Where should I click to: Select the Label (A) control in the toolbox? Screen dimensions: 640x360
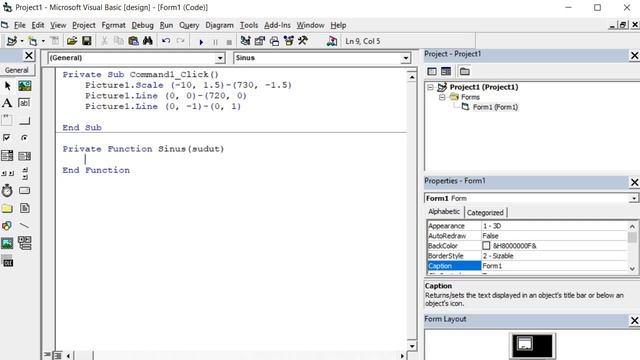[7, 103]
